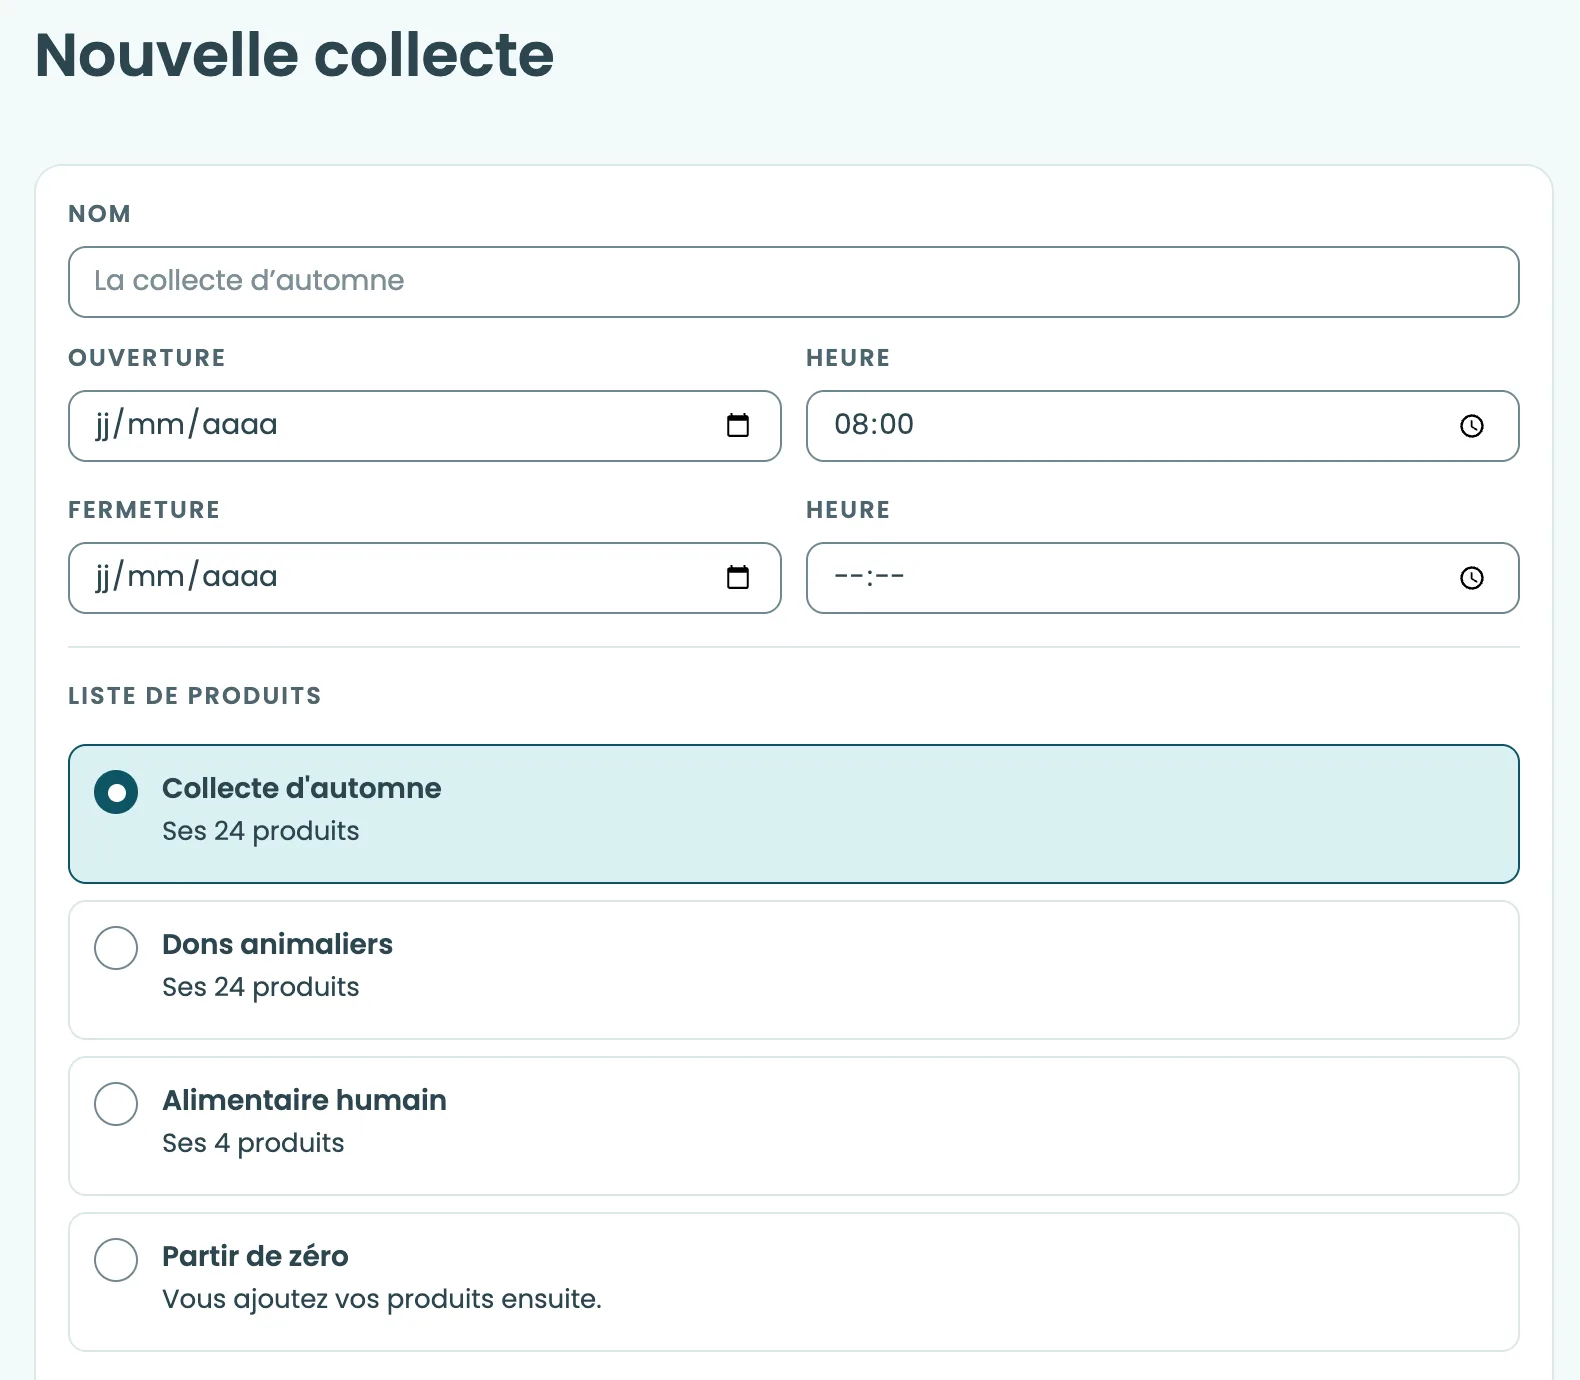Open the Ouverture date calendar picker
Screen dimensions: 1580x1380
(738, 425)
